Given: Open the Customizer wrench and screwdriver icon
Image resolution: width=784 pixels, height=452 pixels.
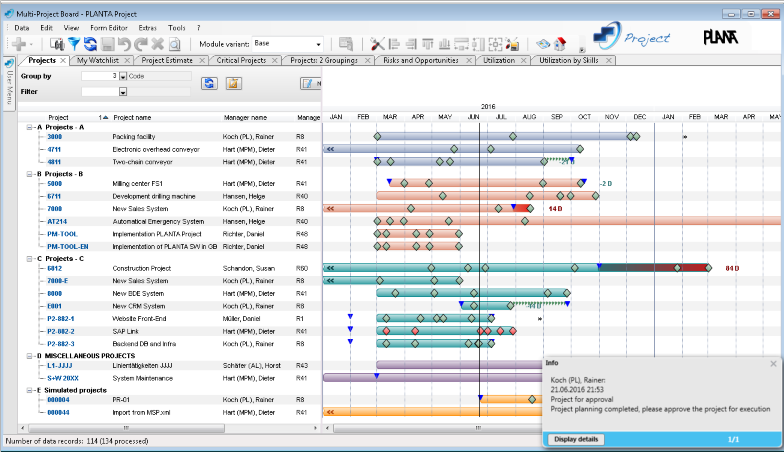Looking at the screenshot, I should point(378,44).
